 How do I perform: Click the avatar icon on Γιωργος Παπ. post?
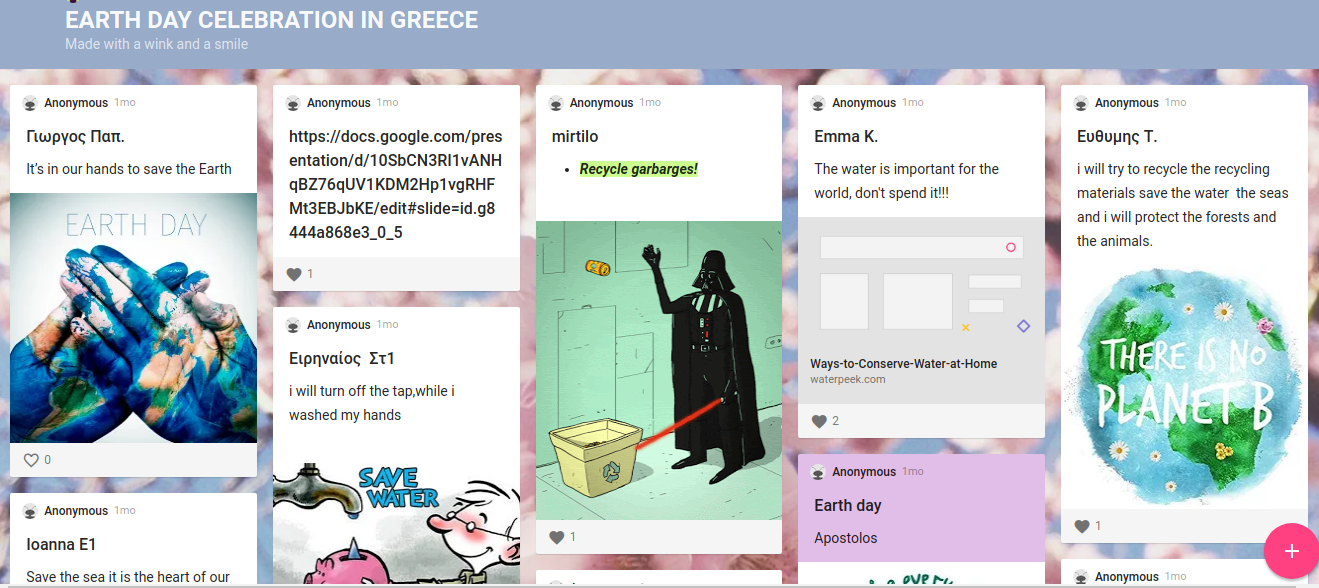pos(30,103)
